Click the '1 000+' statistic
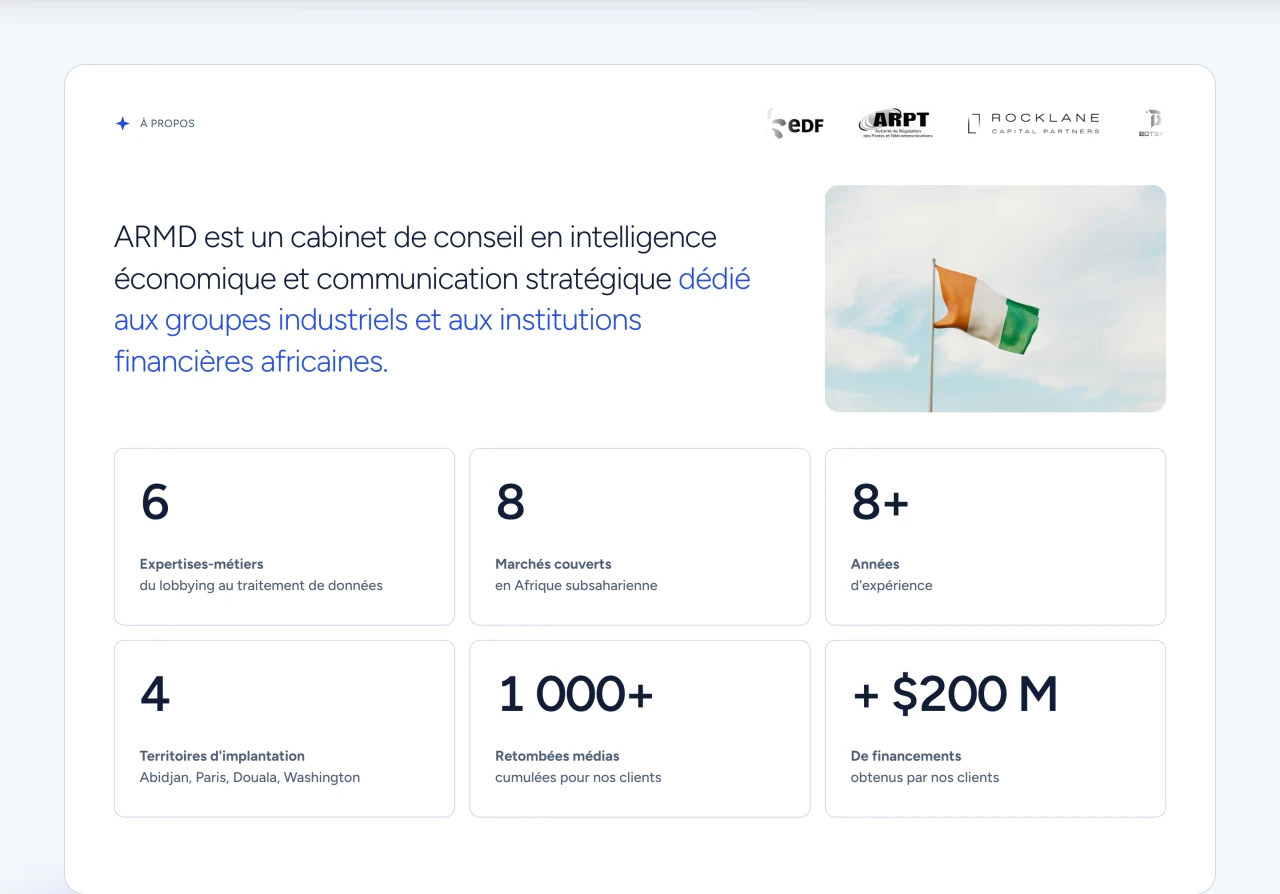The image size is (1280, 894). [x=575, y=694]
